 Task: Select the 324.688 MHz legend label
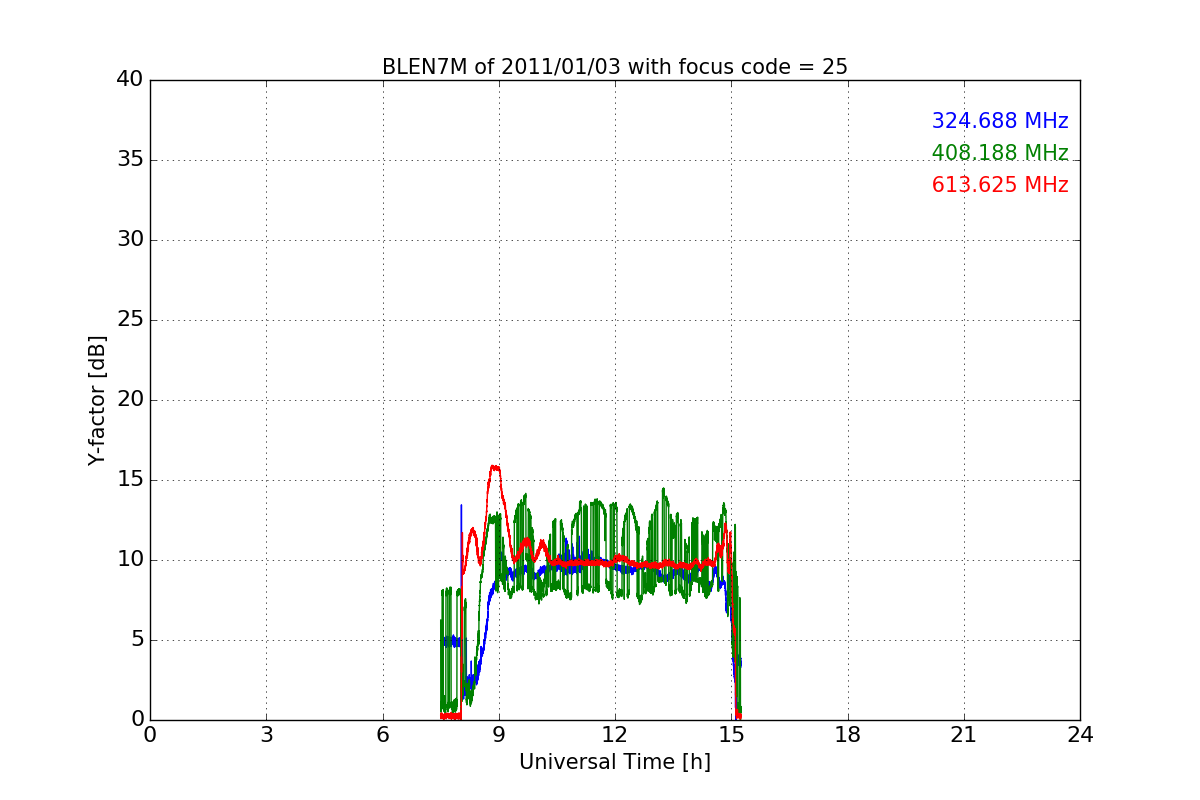point(1000,121)
